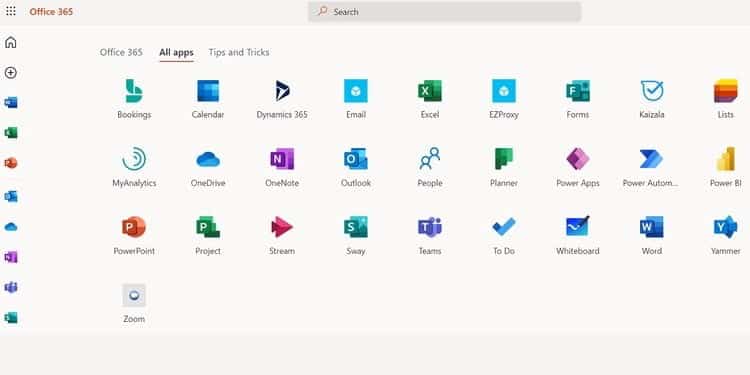Open the Sway app icon
Screen dimensions: 750x375
click(x=356, y=227)
